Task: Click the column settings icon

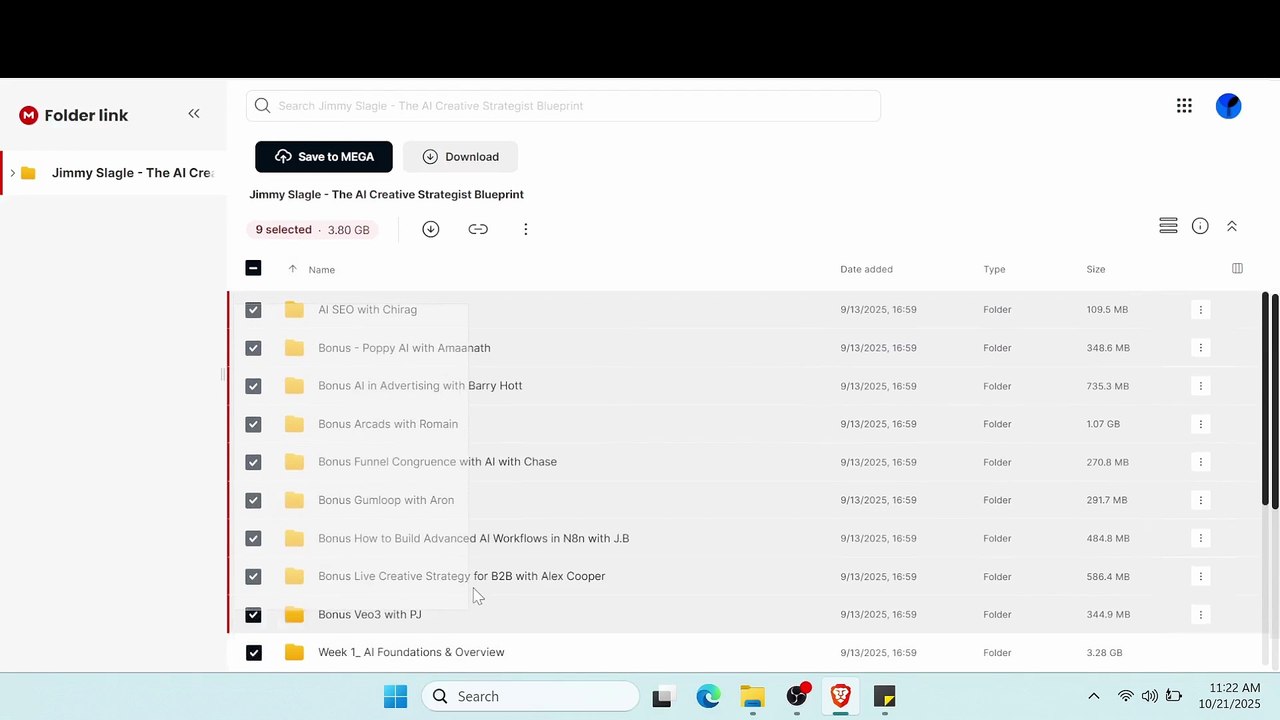Action: (x=1237, y=268)
